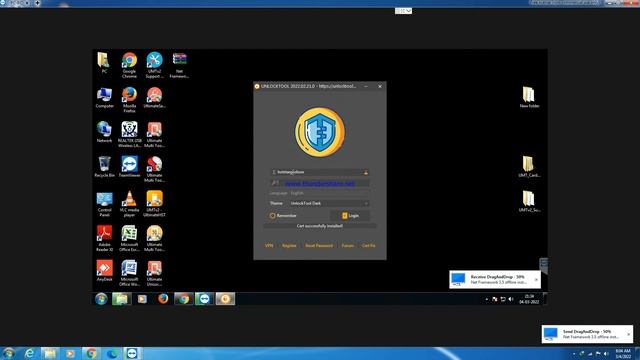Viewport: 640px width, 360px height.
Task: Expand the Theme dropdown
Action: click(x=366, y=203)
